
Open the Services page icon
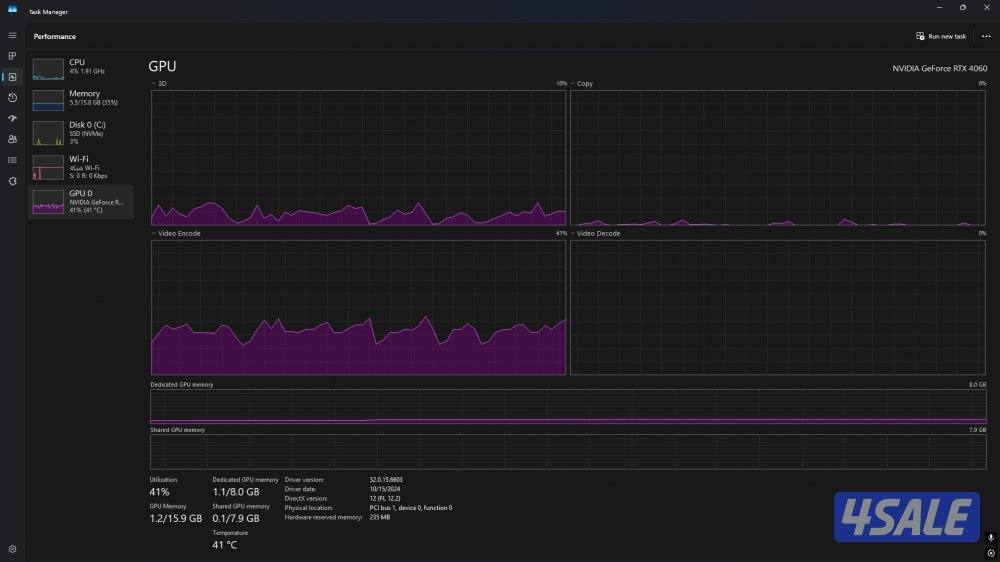pos(12,181)
